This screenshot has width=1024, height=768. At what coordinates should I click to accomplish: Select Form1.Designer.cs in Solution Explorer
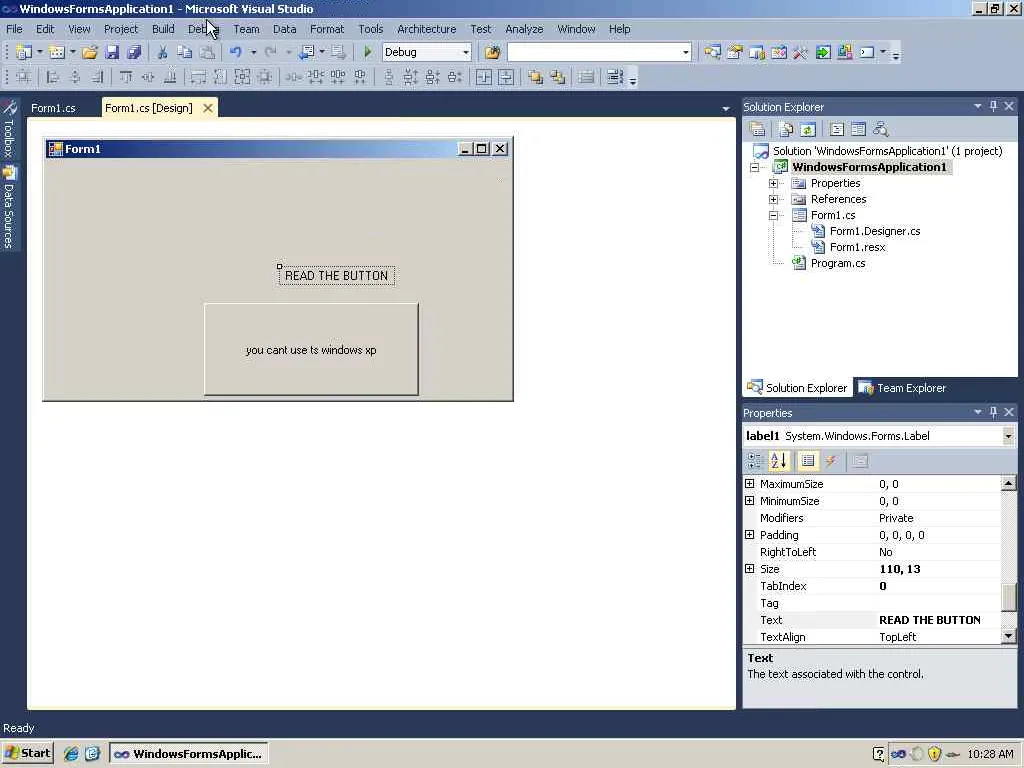click(874, 231)
